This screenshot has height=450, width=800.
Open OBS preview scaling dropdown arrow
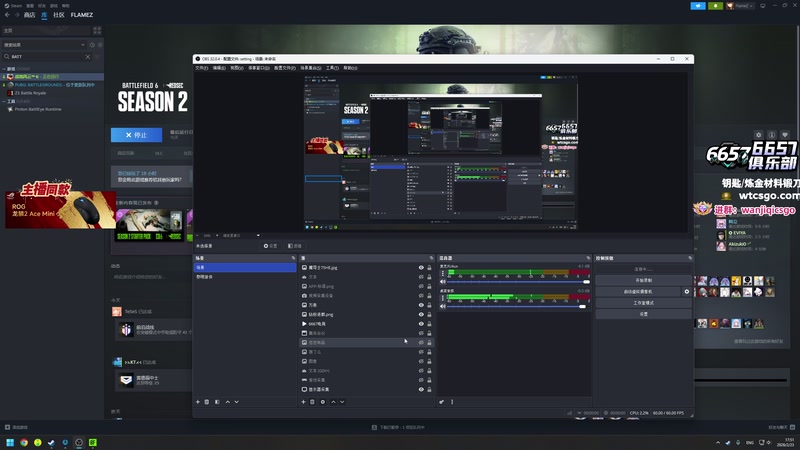(x=258, y=236)
